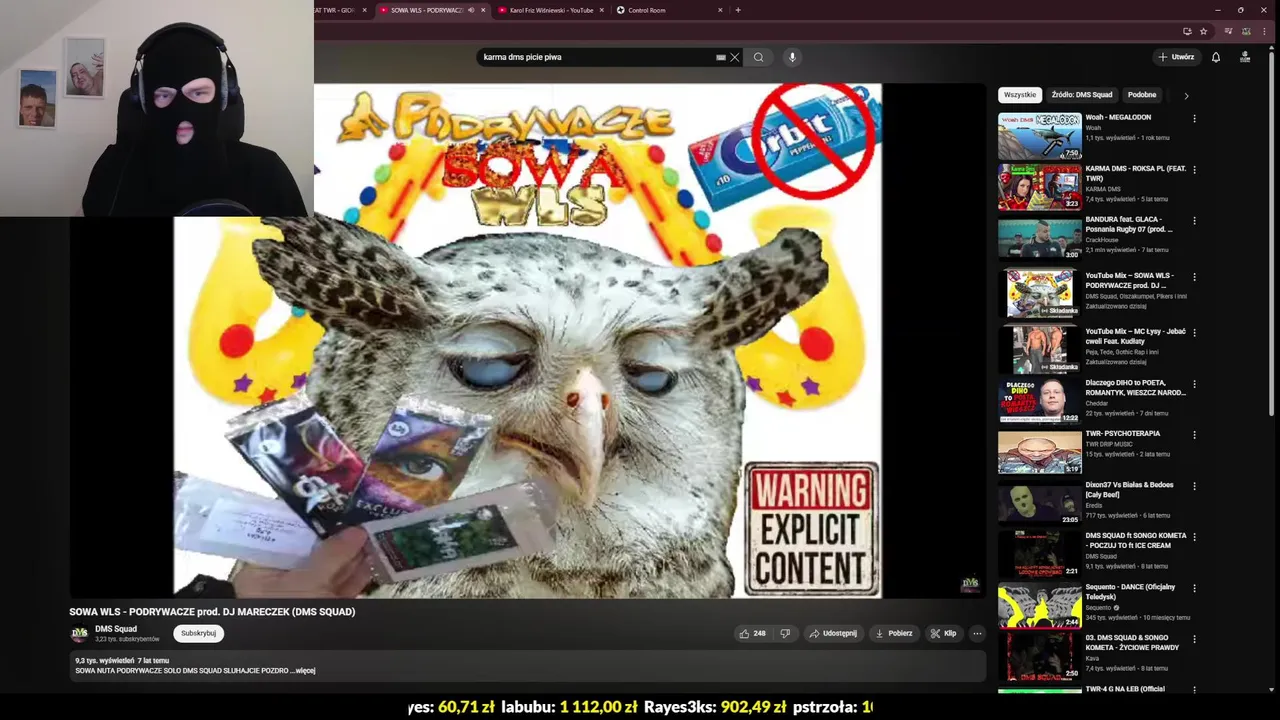The width and height of the screenshot is (1280, 720).
Task: Click the Pobierz download button
Action: coord(894,633)
